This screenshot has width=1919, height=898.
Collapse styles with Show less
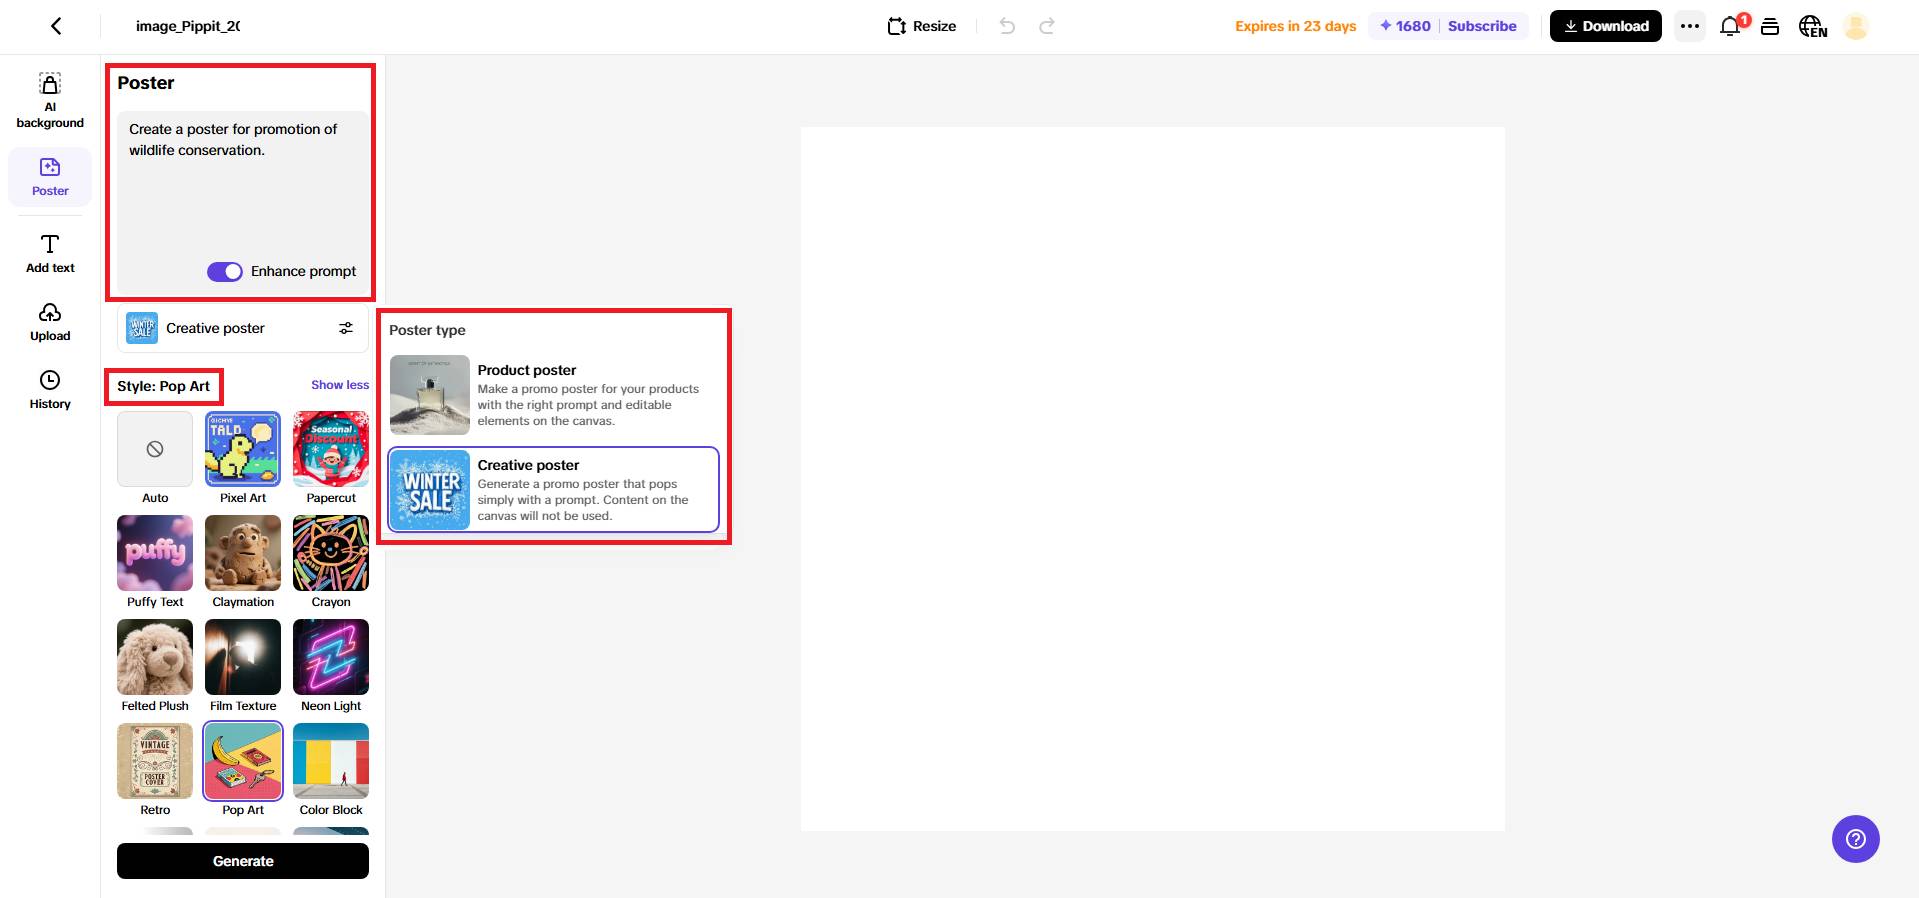pyautogui.click(x=340, y=385)
